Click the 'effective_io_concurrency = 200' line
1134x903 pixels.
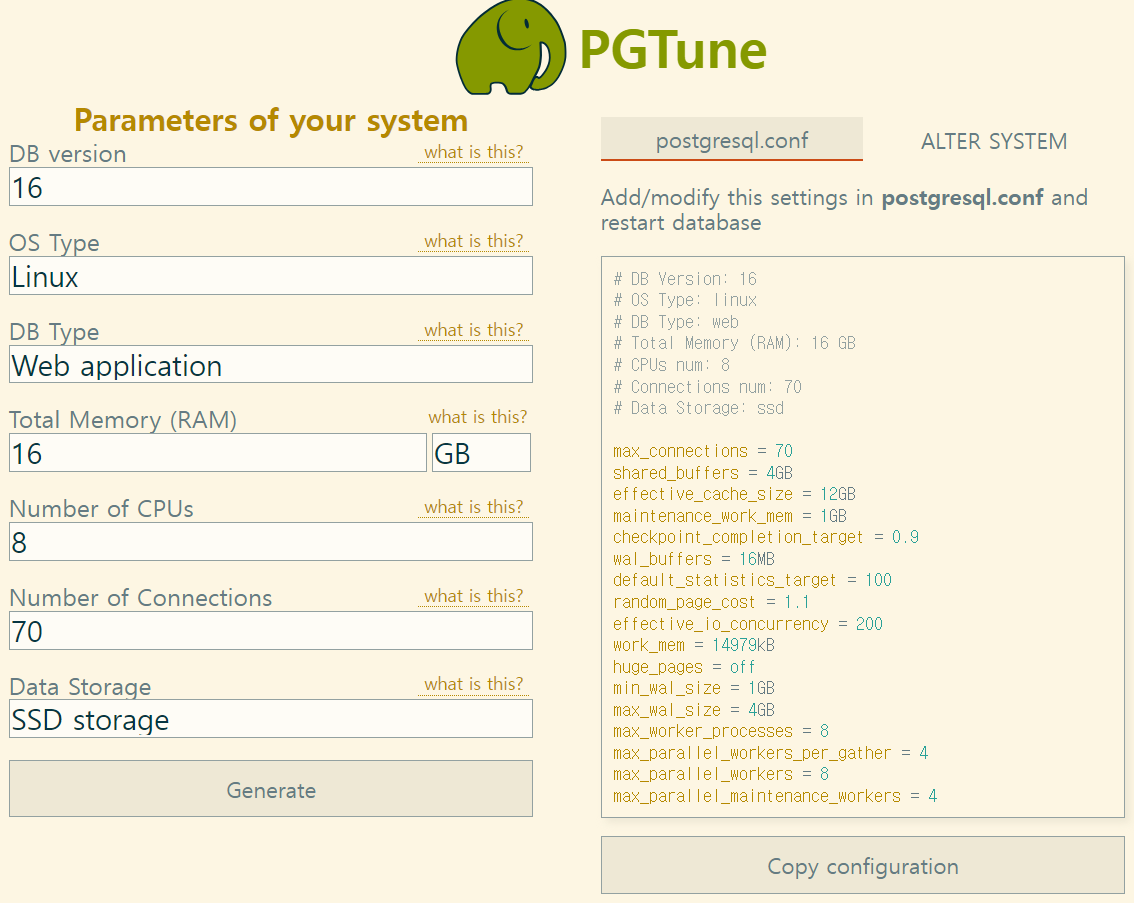coord(748,624)
